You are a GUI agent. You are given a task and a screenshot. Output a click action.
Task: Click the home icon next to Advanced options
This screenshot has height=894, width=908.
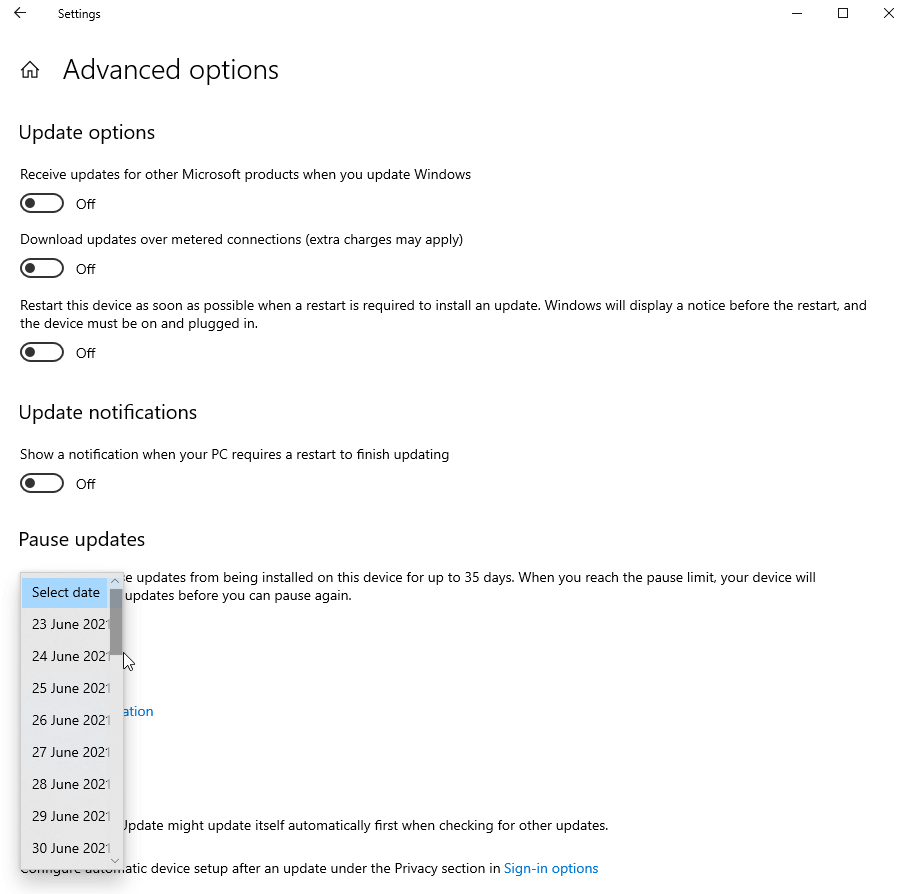tap(30, 70)
